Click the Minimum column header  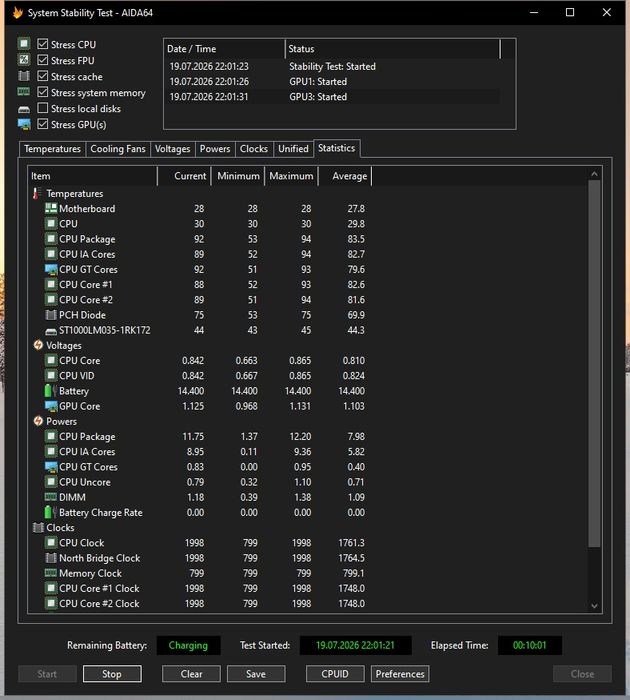pyautogui.click(x=238, y=176)
